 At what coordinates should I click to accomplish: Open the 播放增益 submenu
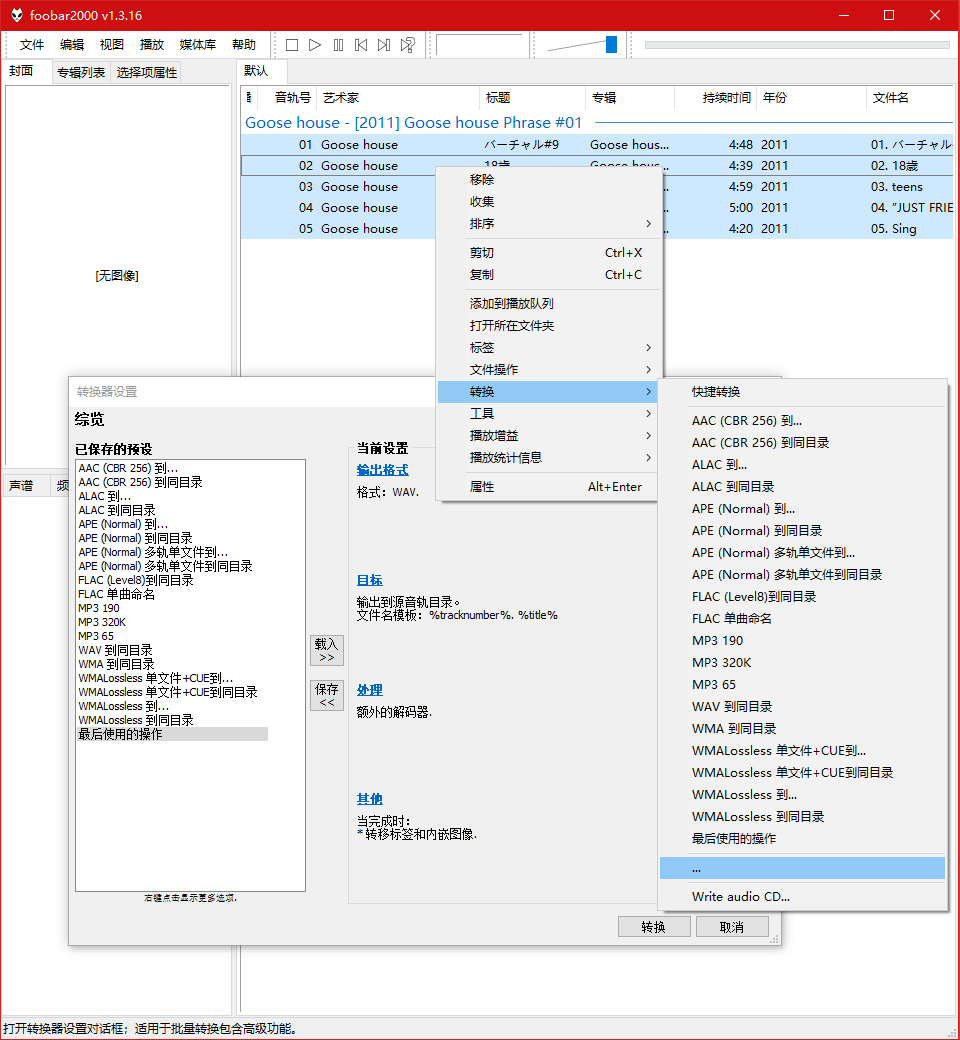(548, 436)
